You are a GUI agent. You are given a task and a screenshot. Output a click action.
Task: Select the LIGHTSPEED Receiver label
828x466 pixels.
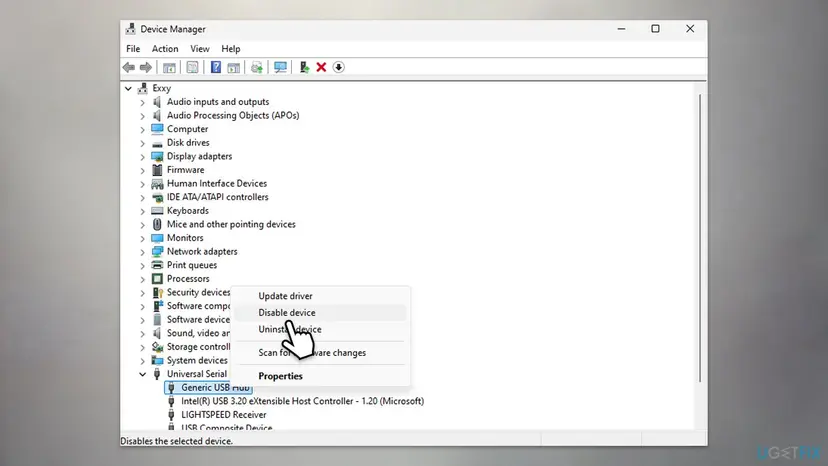click(x=223, y=415)
